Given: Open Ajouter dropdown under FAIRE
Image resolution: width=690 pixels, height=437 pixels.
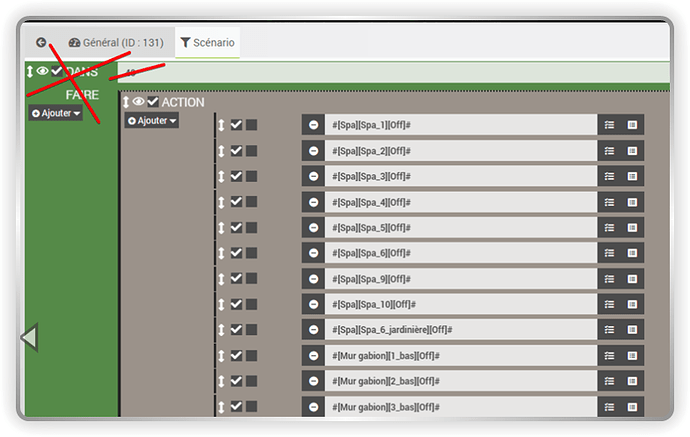Looking at the screenshot, I should click(56, 113).
